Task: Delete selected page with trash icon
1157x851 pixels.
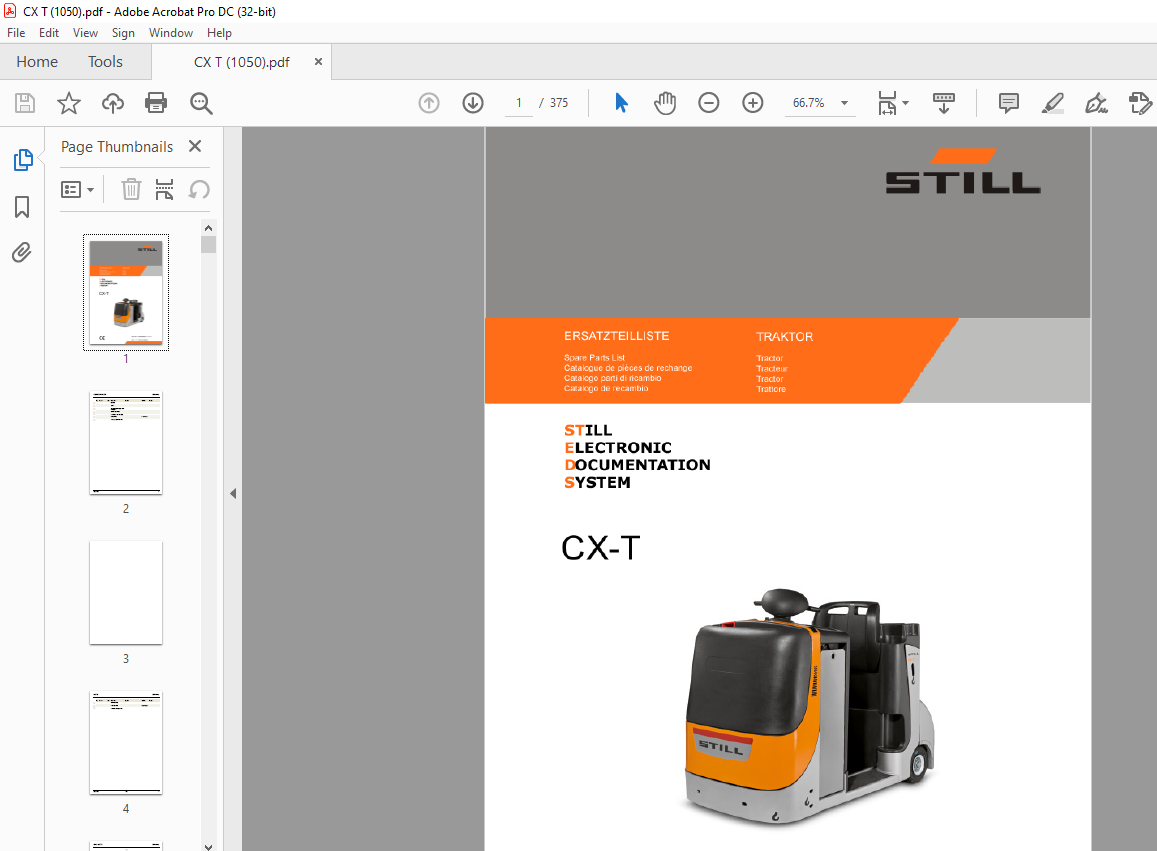Action: 131,190
